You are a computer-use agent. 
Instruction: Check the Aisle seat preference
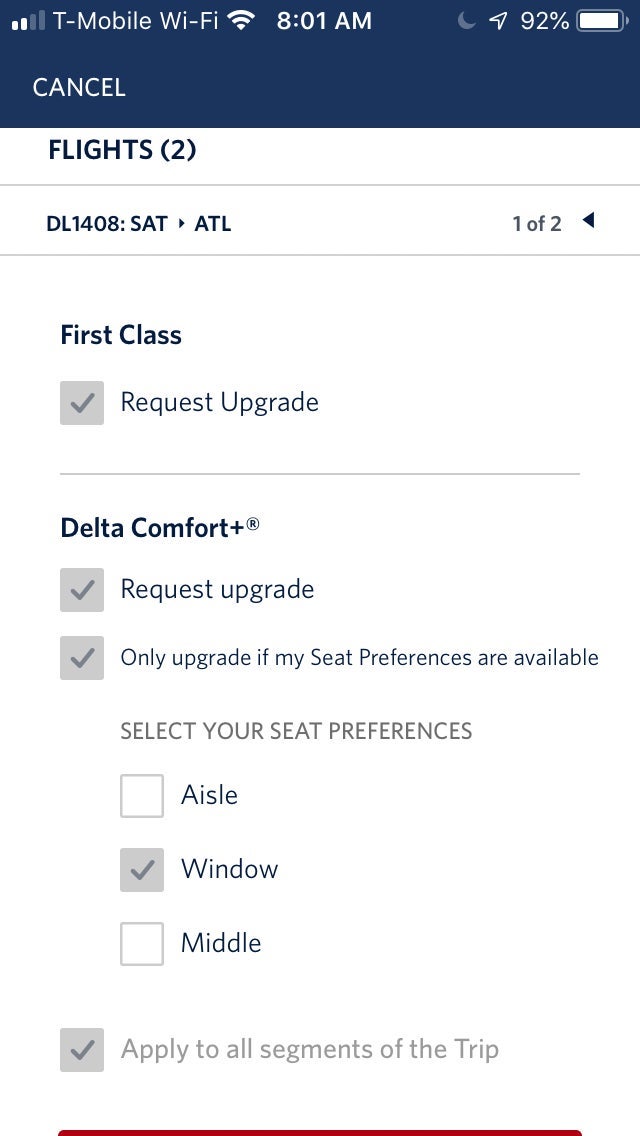coord(142,796)
